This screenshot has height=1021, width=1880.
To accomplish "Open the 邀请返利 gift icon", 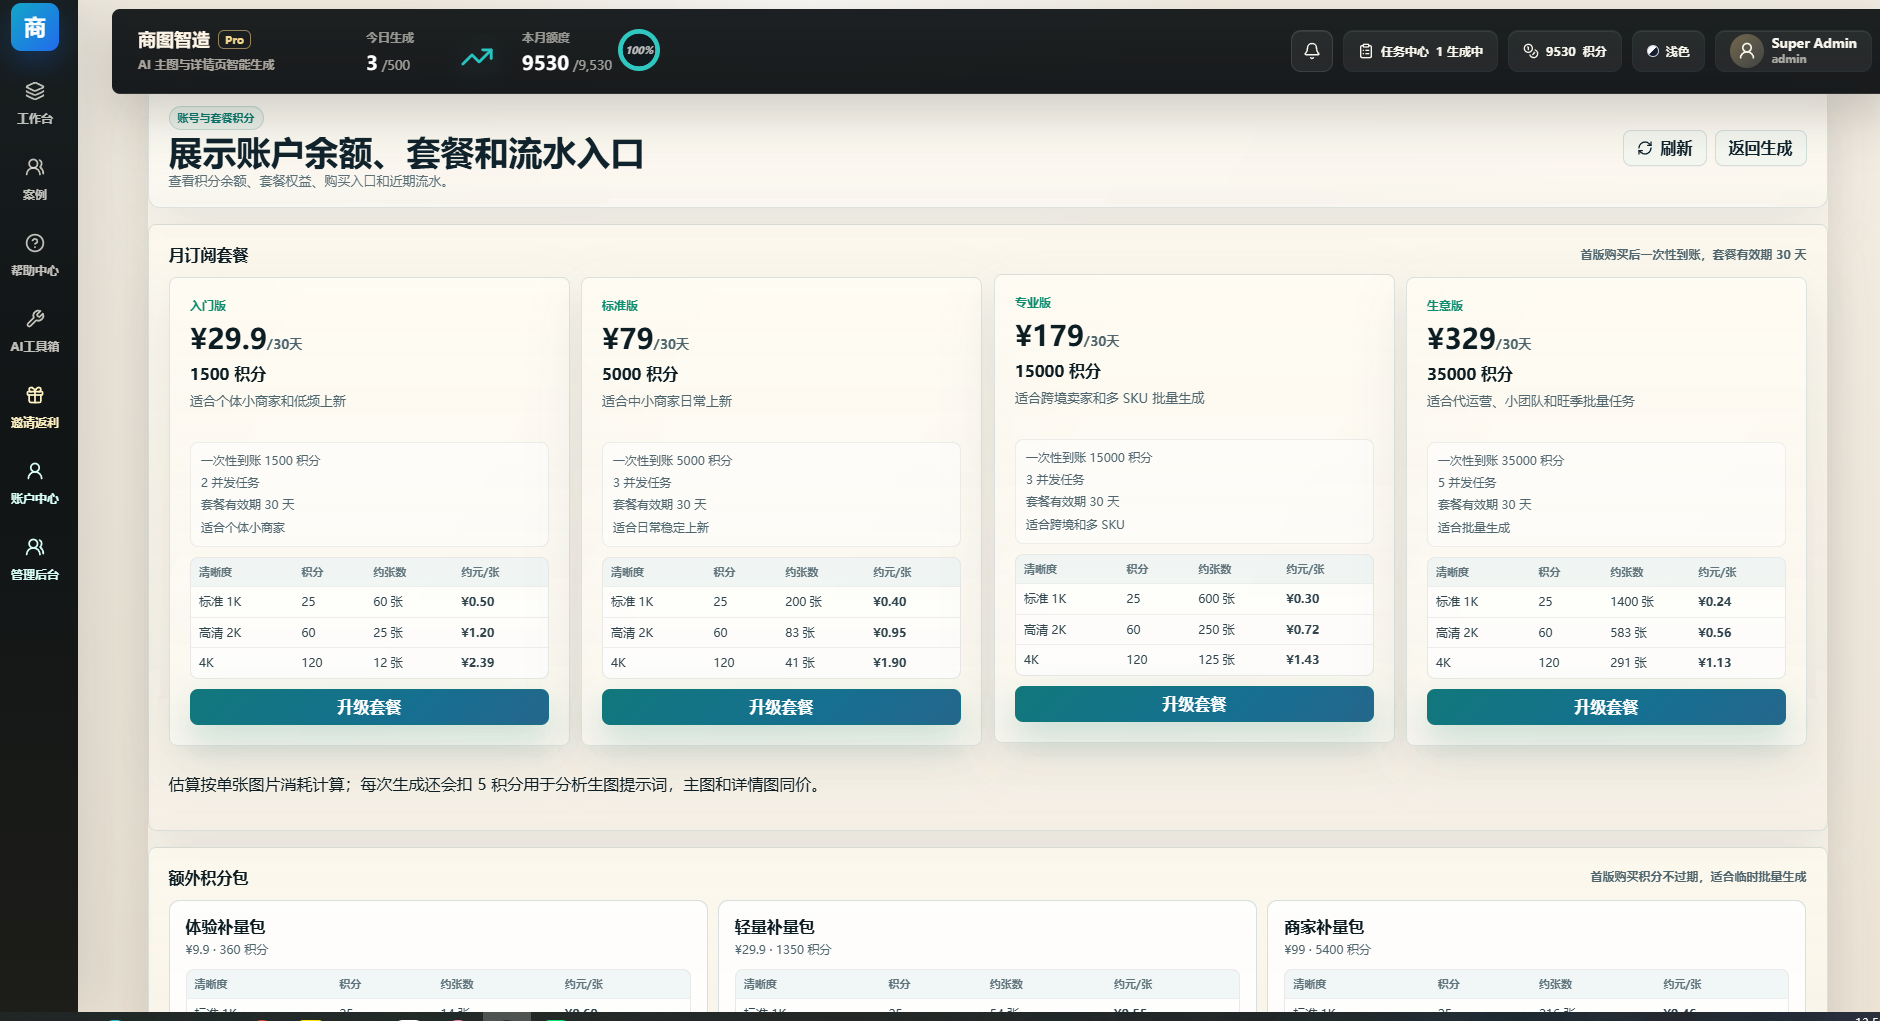I will point(35,395).
